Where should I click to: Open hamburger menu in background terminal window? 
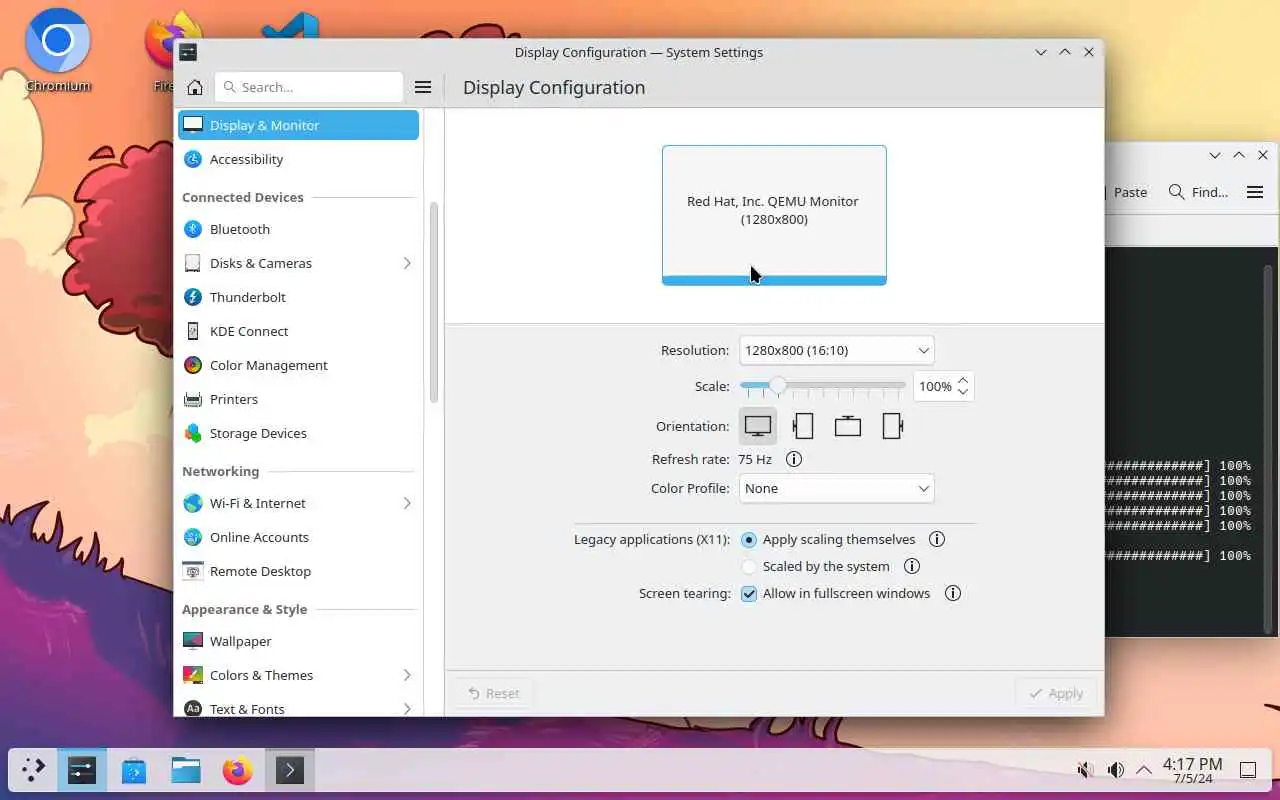[x=1255, y=192]
